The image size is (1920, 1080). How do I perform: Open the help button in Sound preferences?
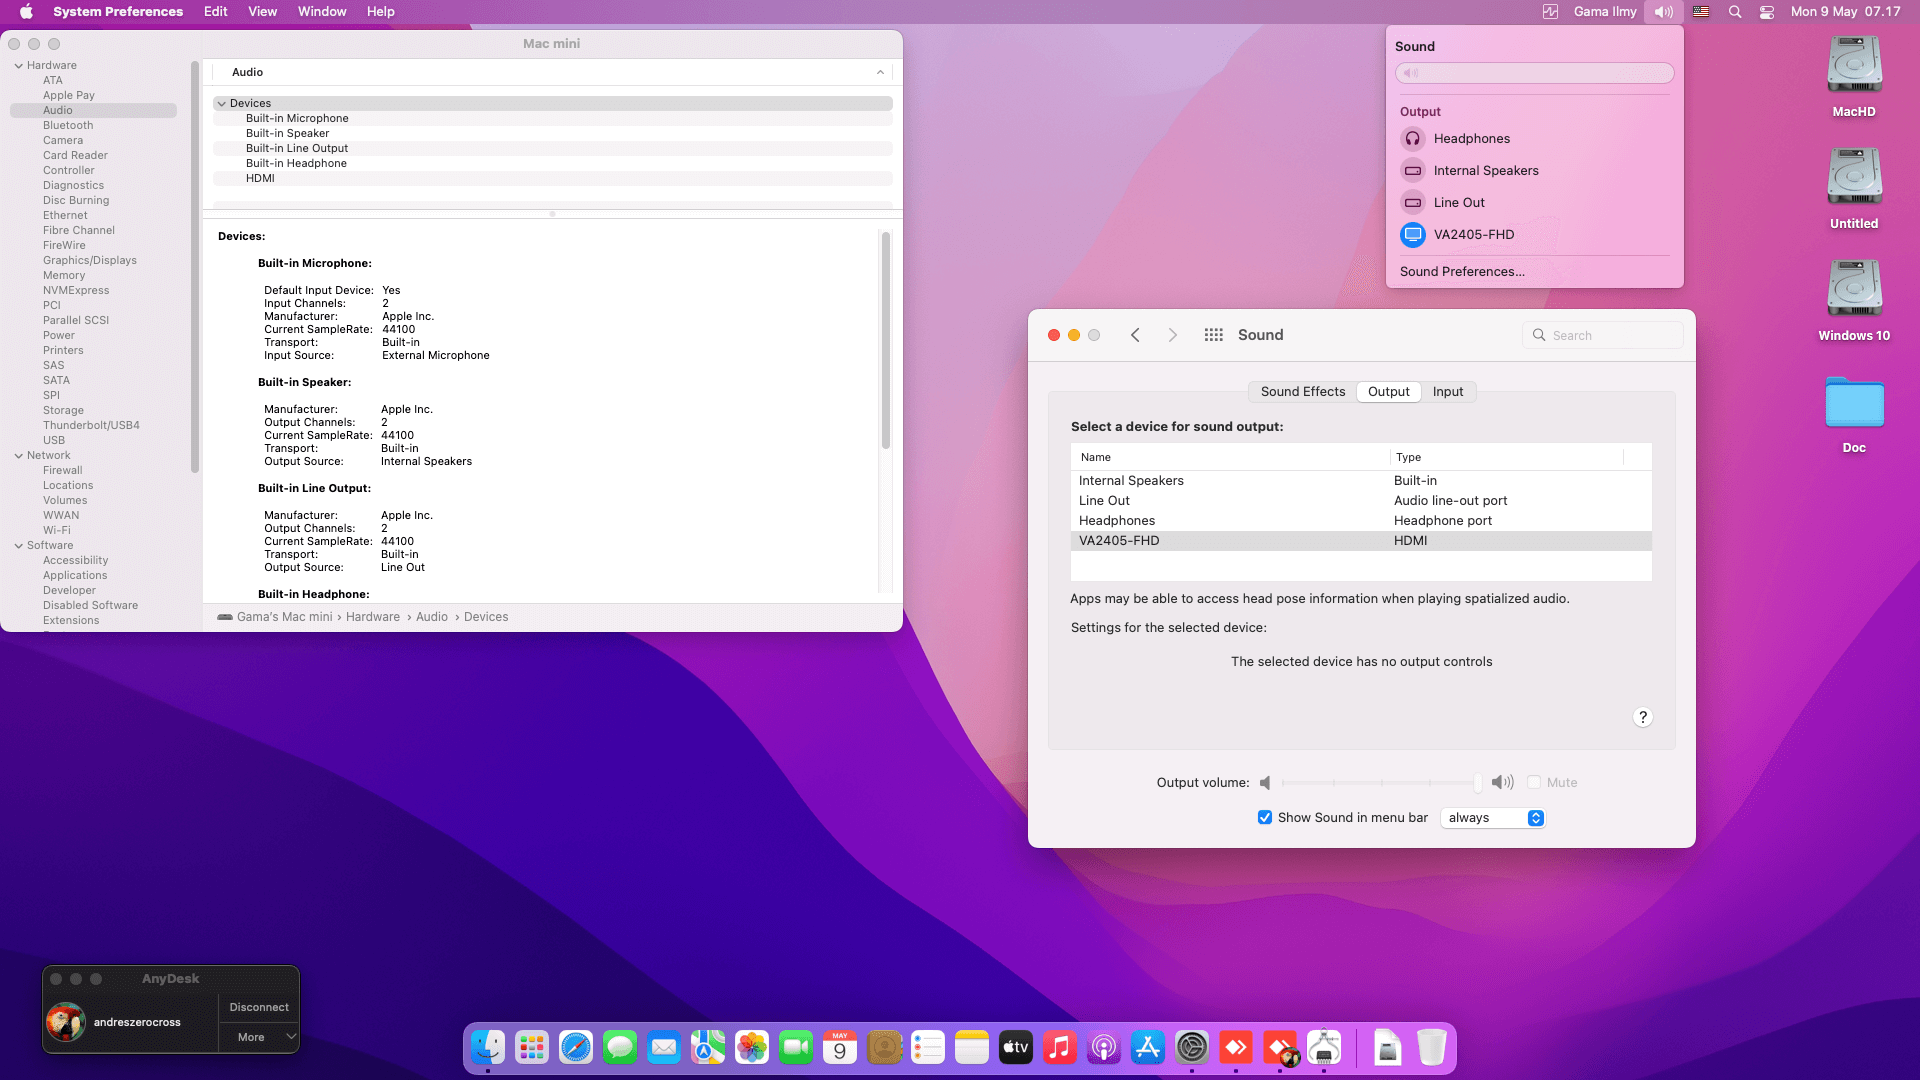coord(1642,717)
